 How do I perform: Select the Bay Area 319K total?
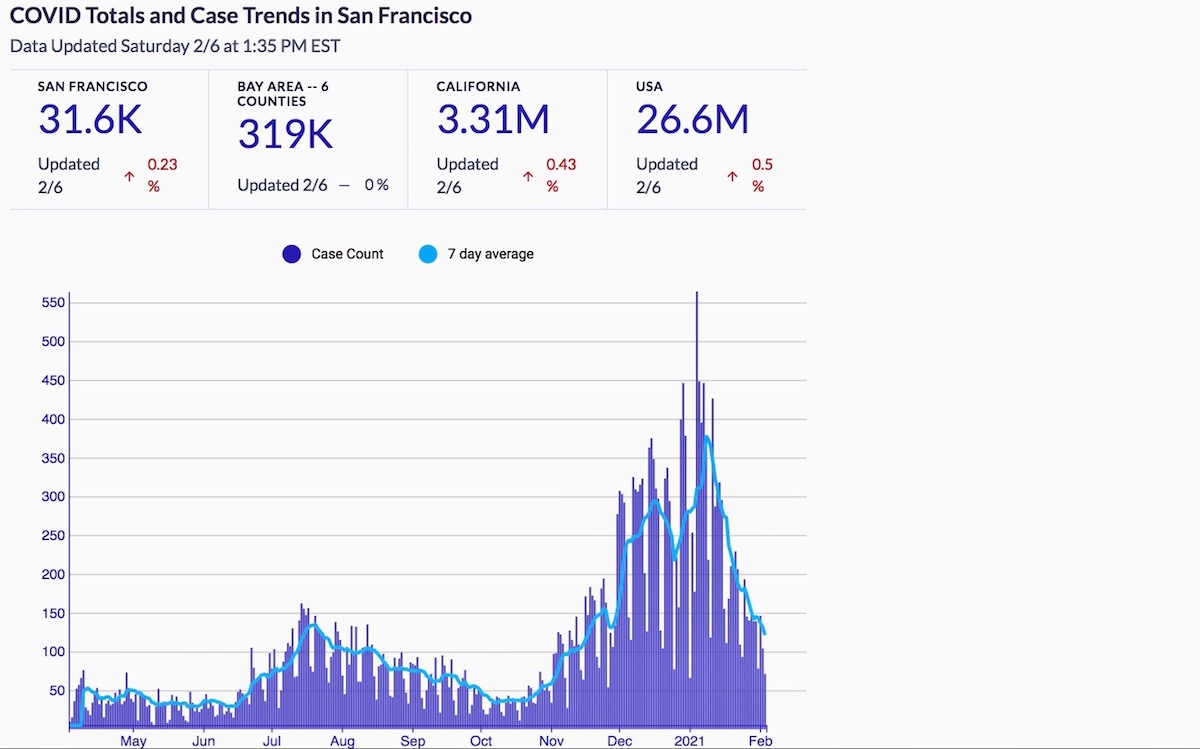coord(285,133)
